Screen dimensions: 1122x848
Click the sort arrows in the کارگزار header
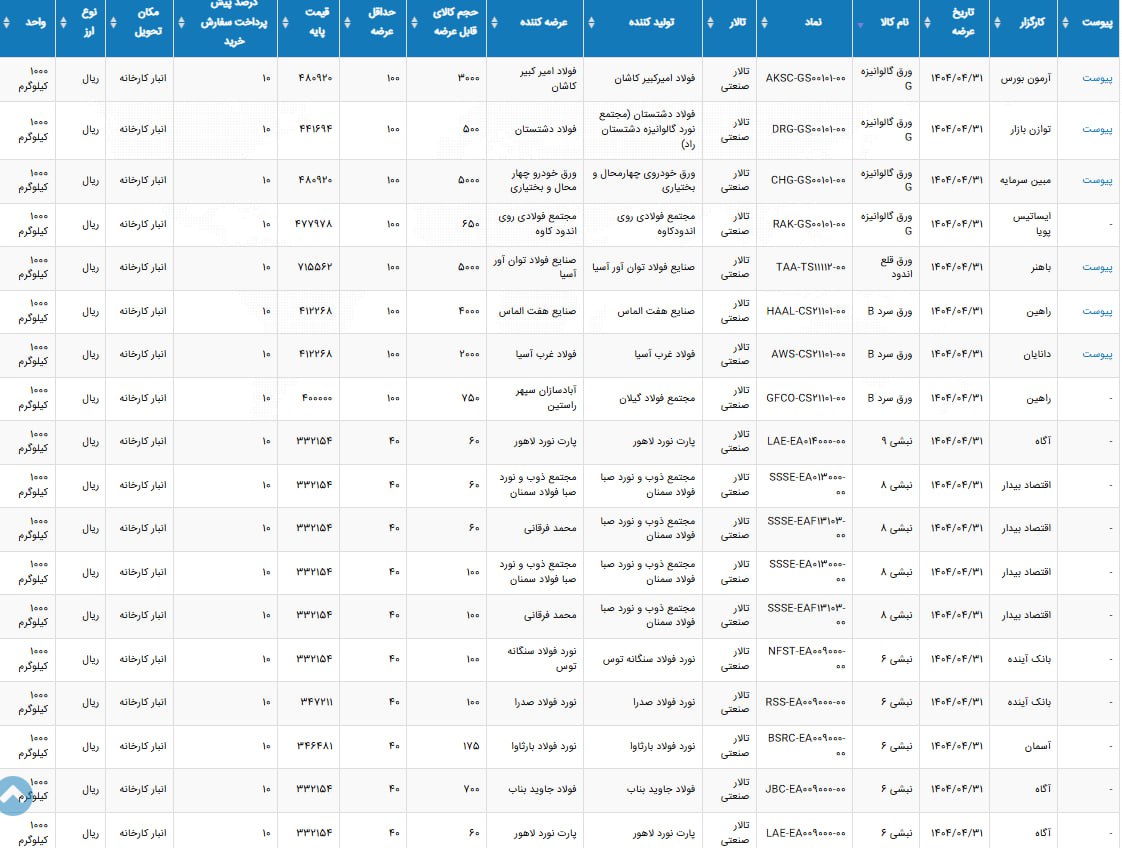(x=997, y=22)
